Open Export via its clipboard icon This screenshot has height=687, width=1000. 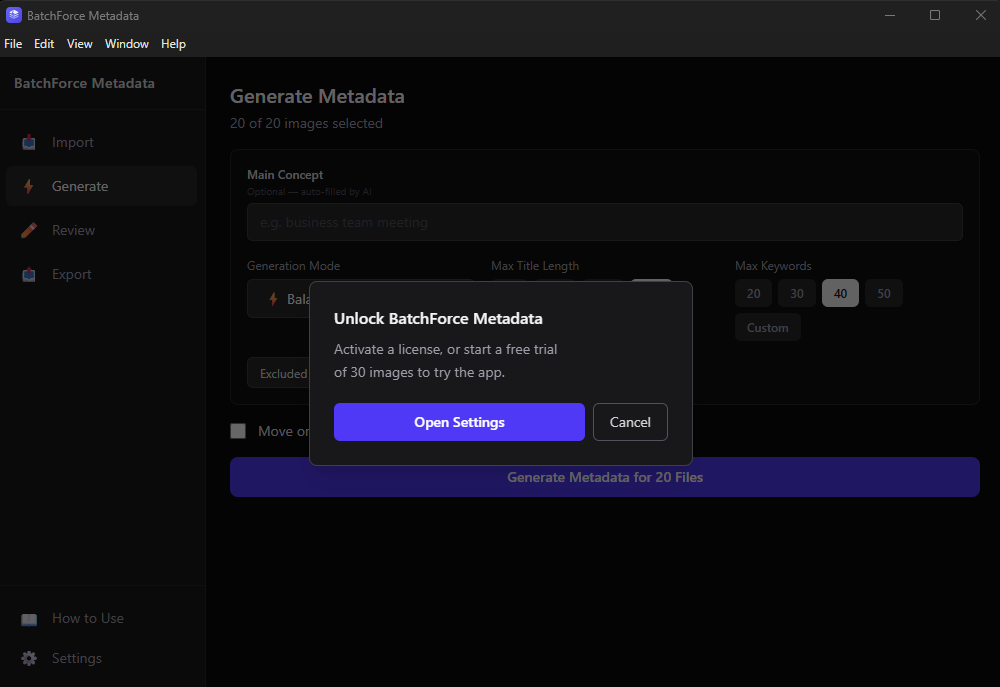coord(29,274)
